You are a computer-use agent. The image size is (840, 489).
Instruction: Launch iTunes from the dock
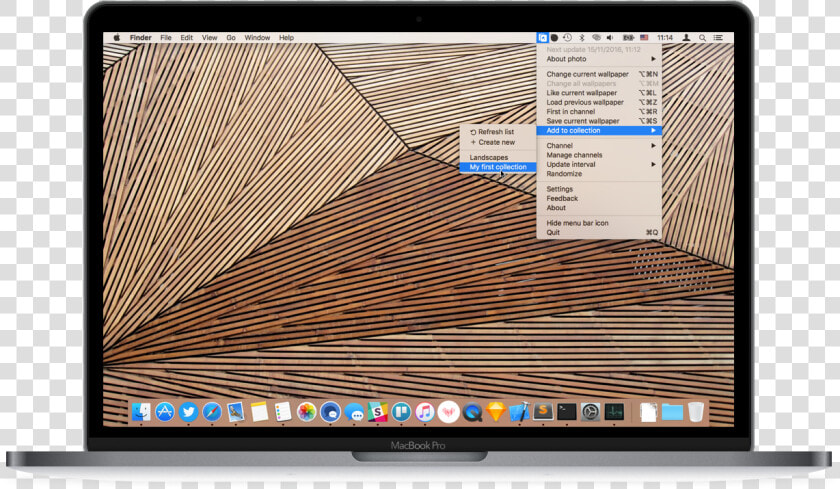pyautogui.click(x=425, y=412)
